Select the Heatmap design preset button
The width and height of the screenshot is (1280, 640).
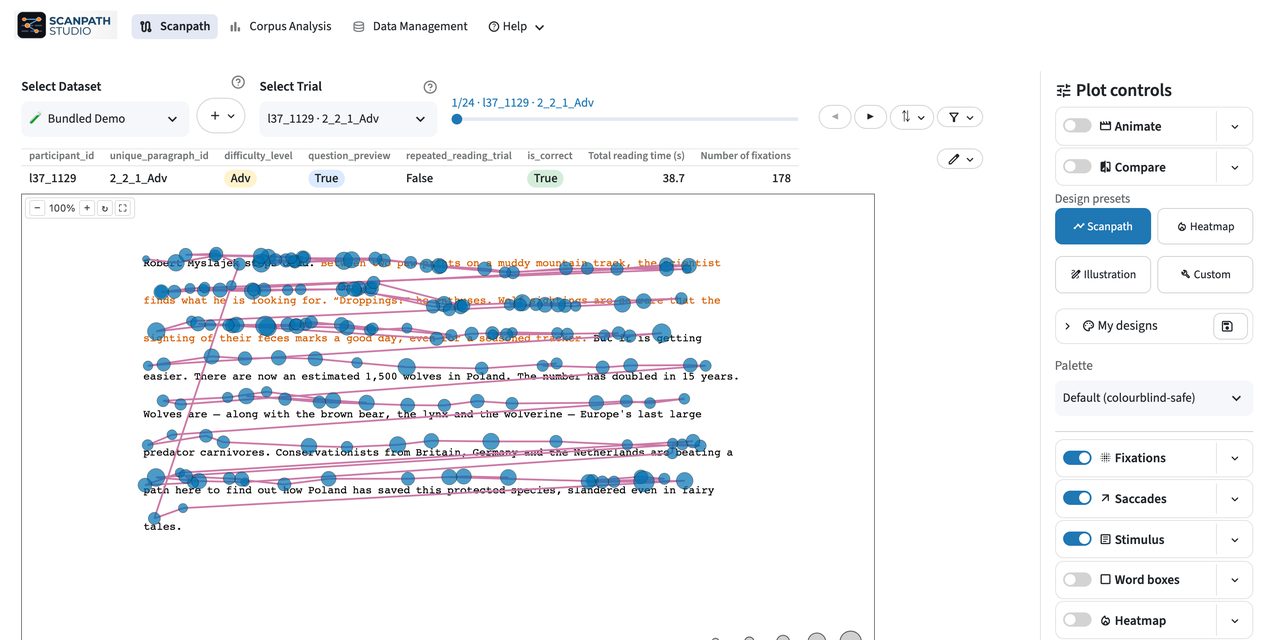click(x=1205, y=226)
